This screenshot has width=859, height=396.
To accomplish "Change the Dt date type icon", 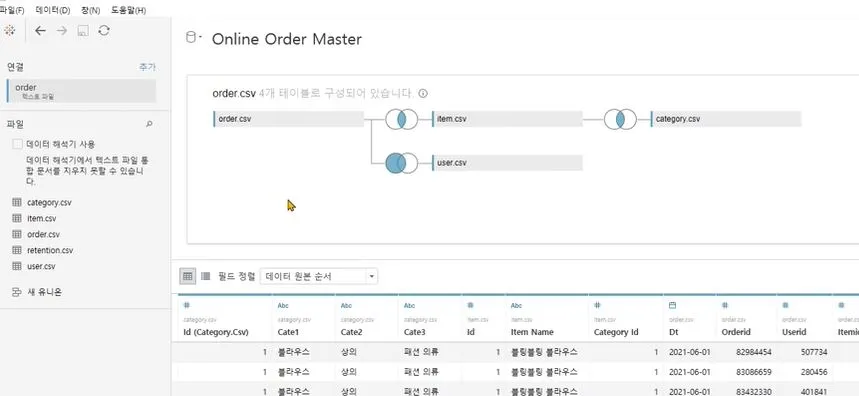I will (x=673, y=306).
